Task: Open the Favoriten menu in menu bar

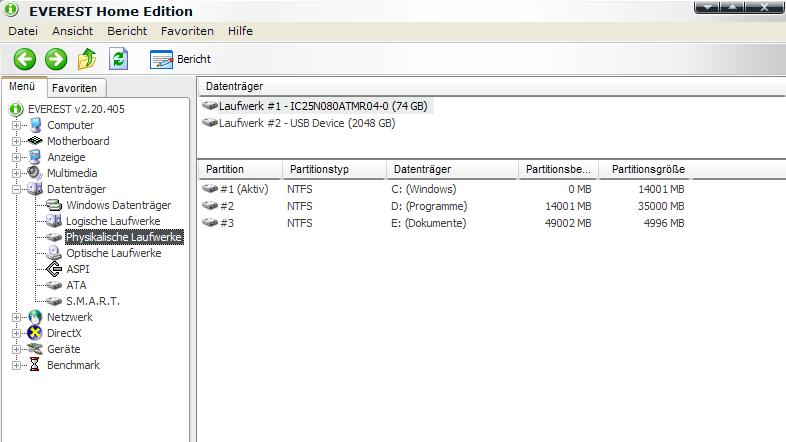Action: (x=187, y=31)
